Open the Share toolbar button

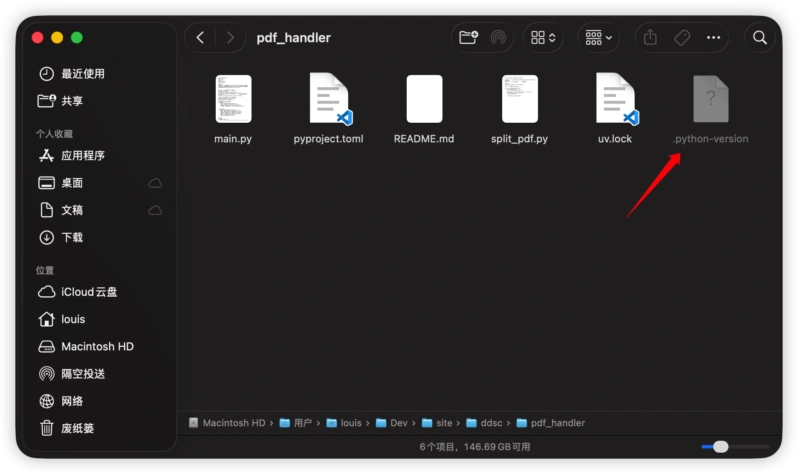(651, 37)
